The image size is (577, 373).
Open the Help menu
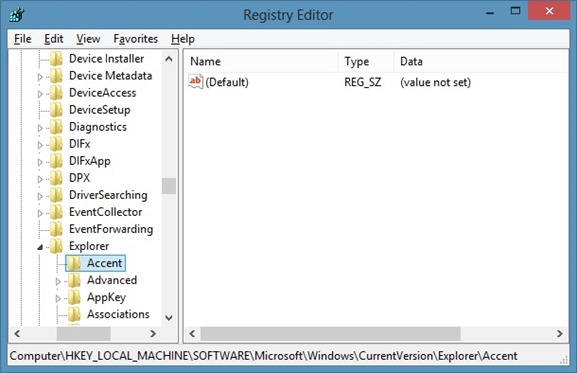pyautogui.click(x=183, y=39)
